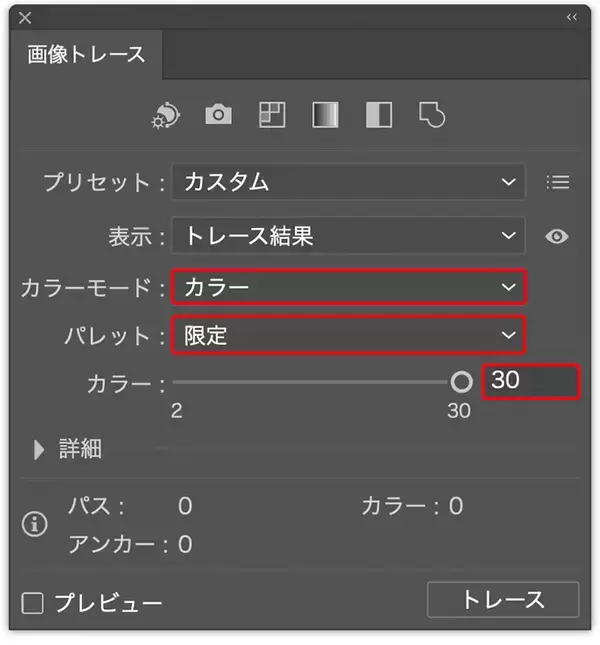
Task: Collapse panel using double-arrow icon
Action: point(572,17)
